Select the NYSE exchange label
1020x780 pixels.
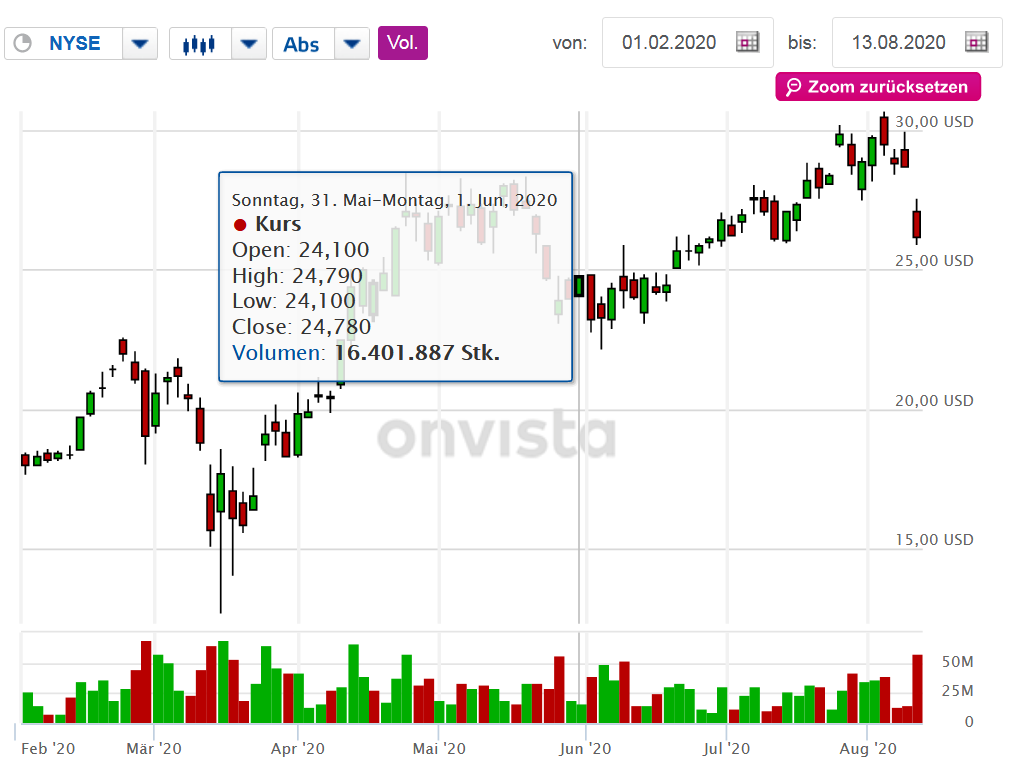tap(75, 44)
